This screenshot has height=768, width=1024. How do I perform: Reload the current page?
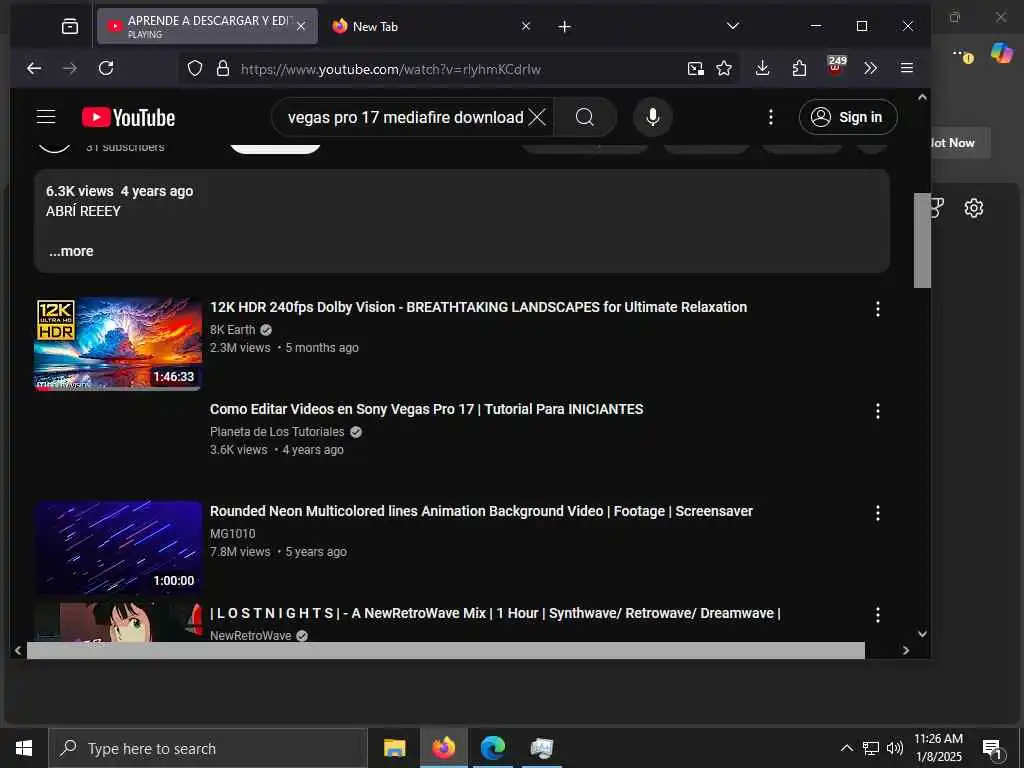coord(106,68)
